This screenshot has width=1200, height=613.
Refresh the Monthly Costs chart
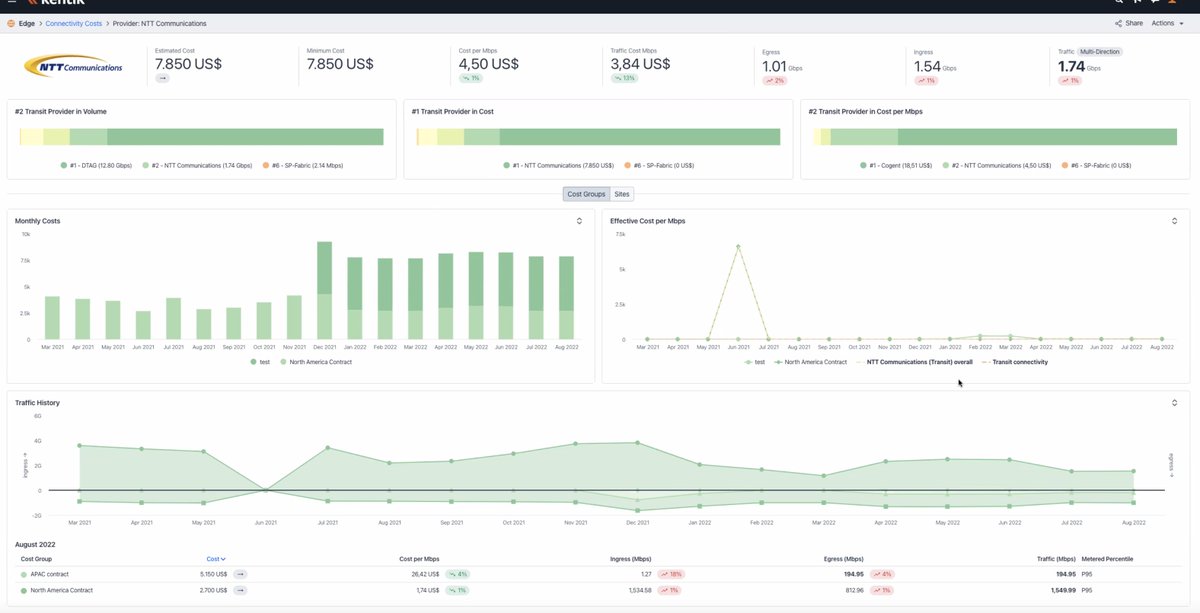tap(579, 220)
